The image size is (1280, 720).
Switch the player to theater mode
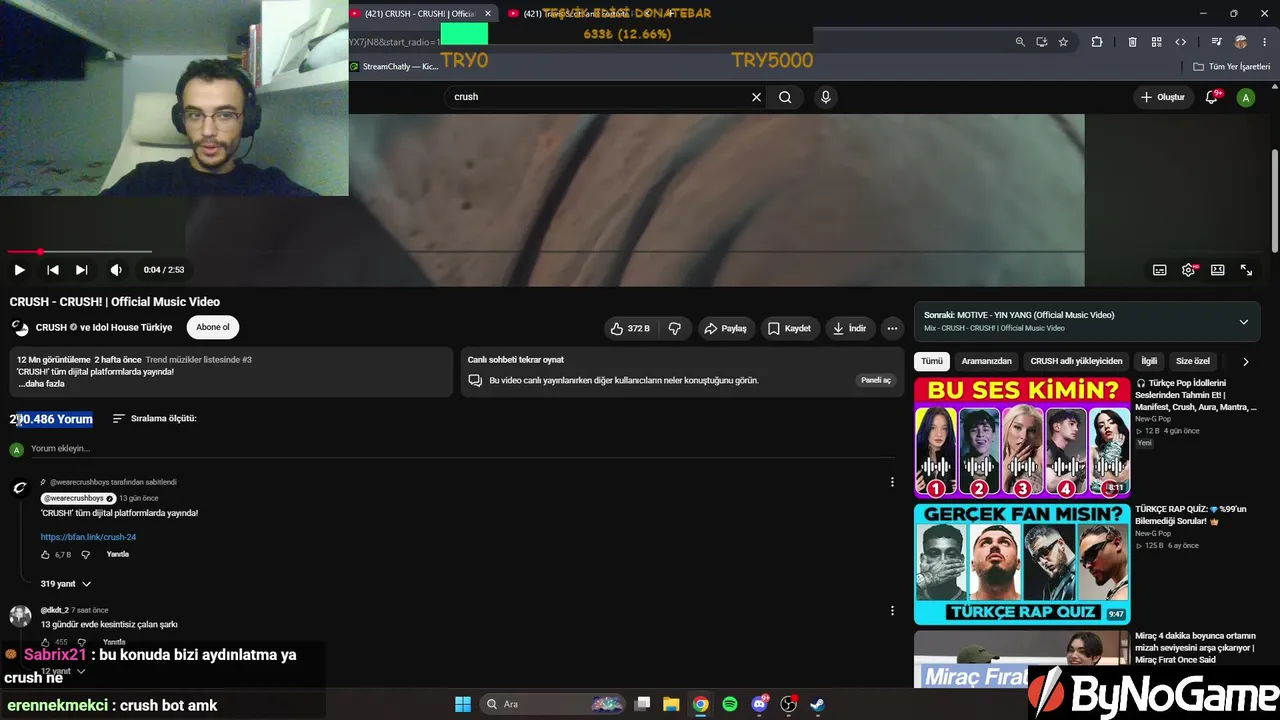click(x=1218, y=270)
